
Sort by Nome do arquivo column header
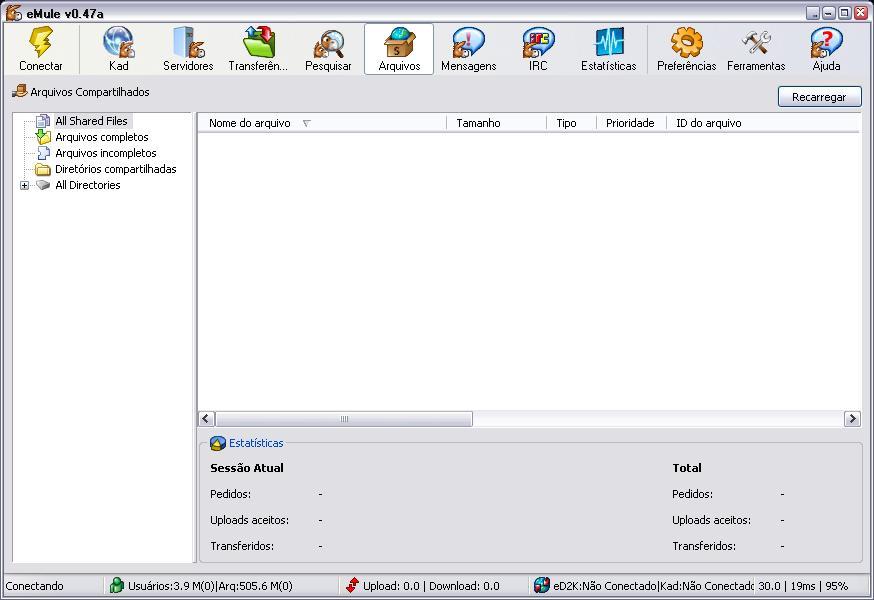pyautogui.click(x=322, y=123)
